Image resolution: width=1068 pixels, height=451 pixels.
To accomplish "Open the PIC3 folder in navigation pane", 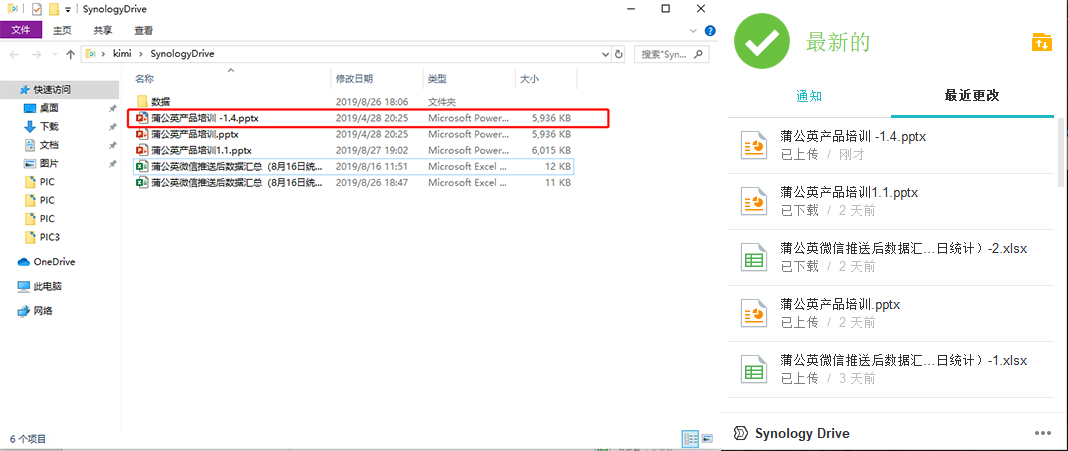I will click(x=50, y=237).
